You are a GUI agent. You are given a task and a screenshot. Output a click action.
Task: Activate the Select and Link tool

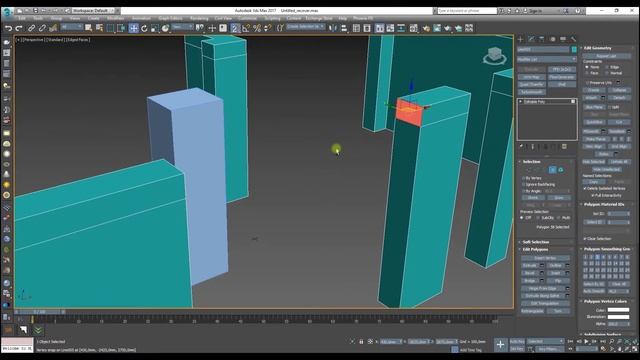pos(31,28)
